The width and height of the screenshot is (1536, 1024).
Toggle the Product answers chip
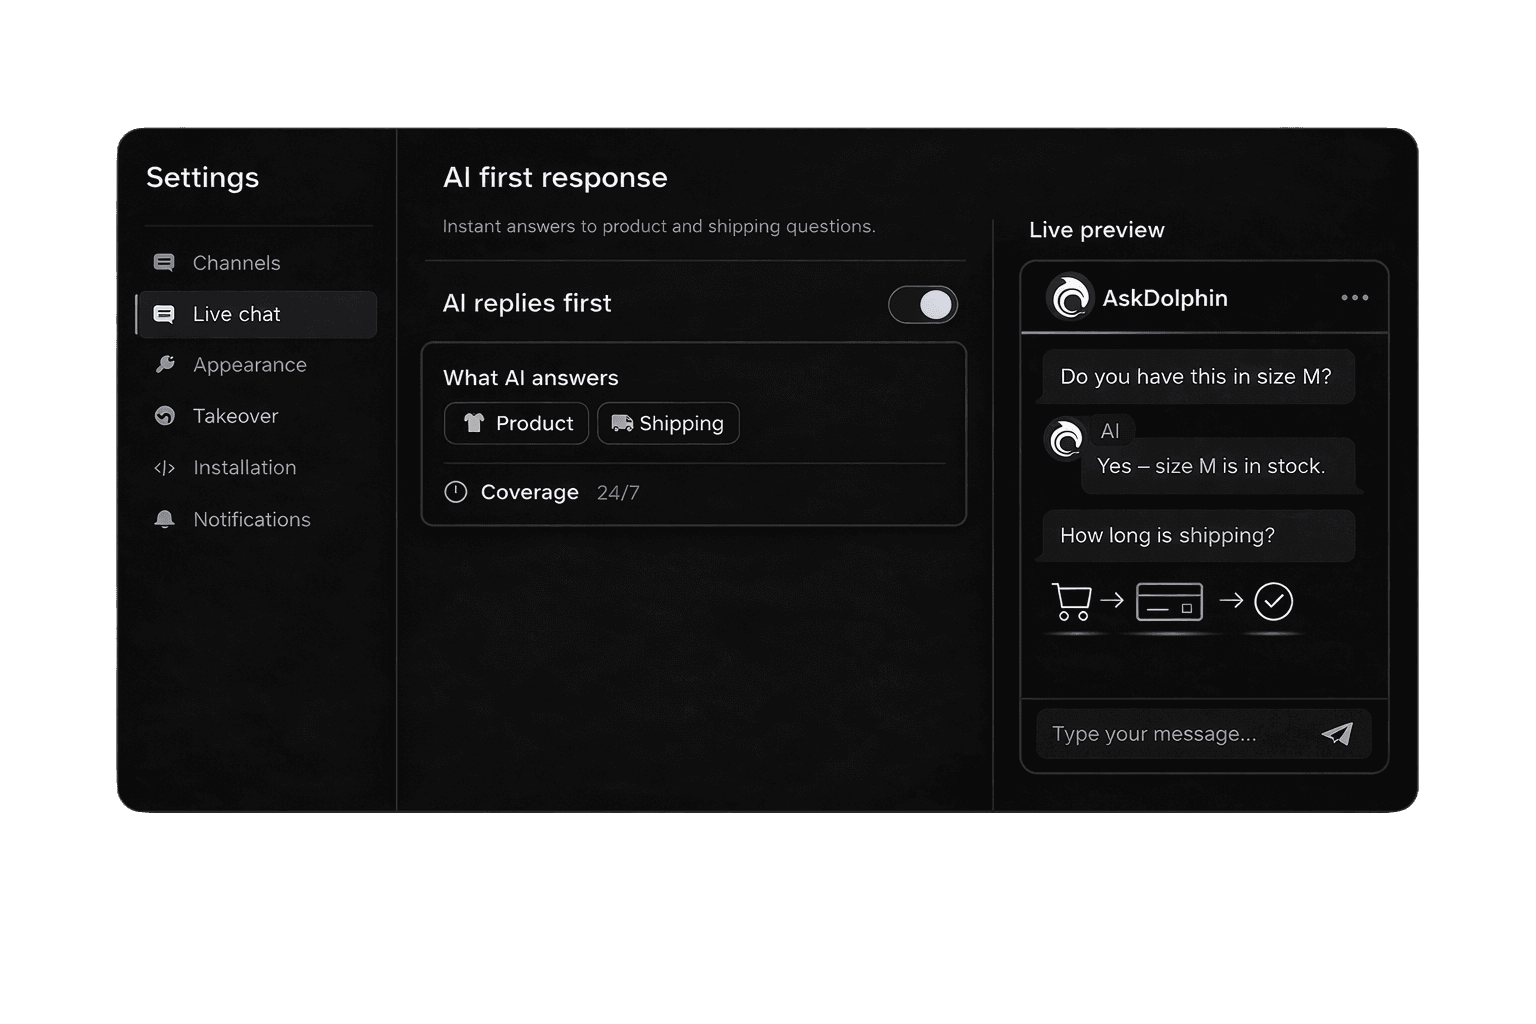point(516,423)
